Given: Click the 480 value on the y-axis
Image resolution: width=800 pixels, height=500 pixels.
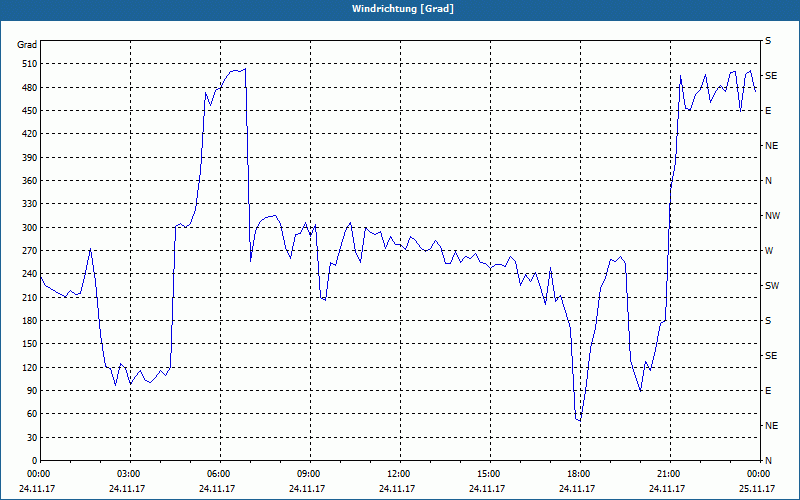Looking at the screenshot, I should (30, 88).
